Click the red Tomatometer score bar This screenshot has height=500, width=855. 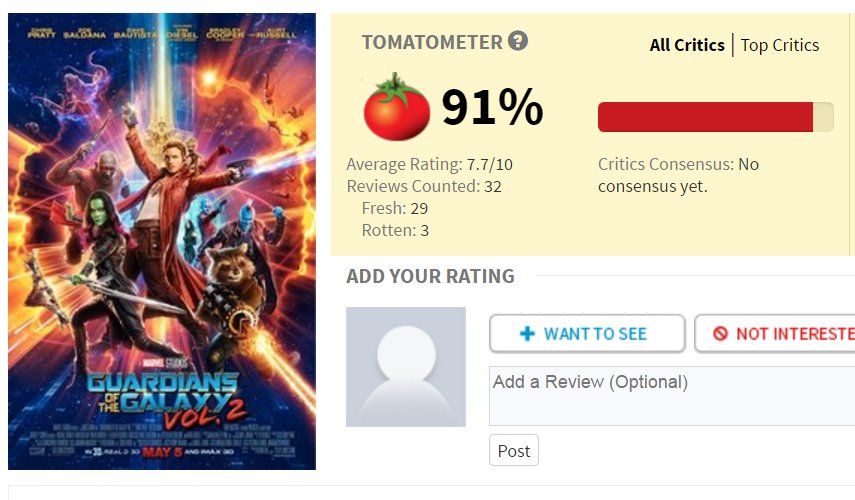click(705, 117)
